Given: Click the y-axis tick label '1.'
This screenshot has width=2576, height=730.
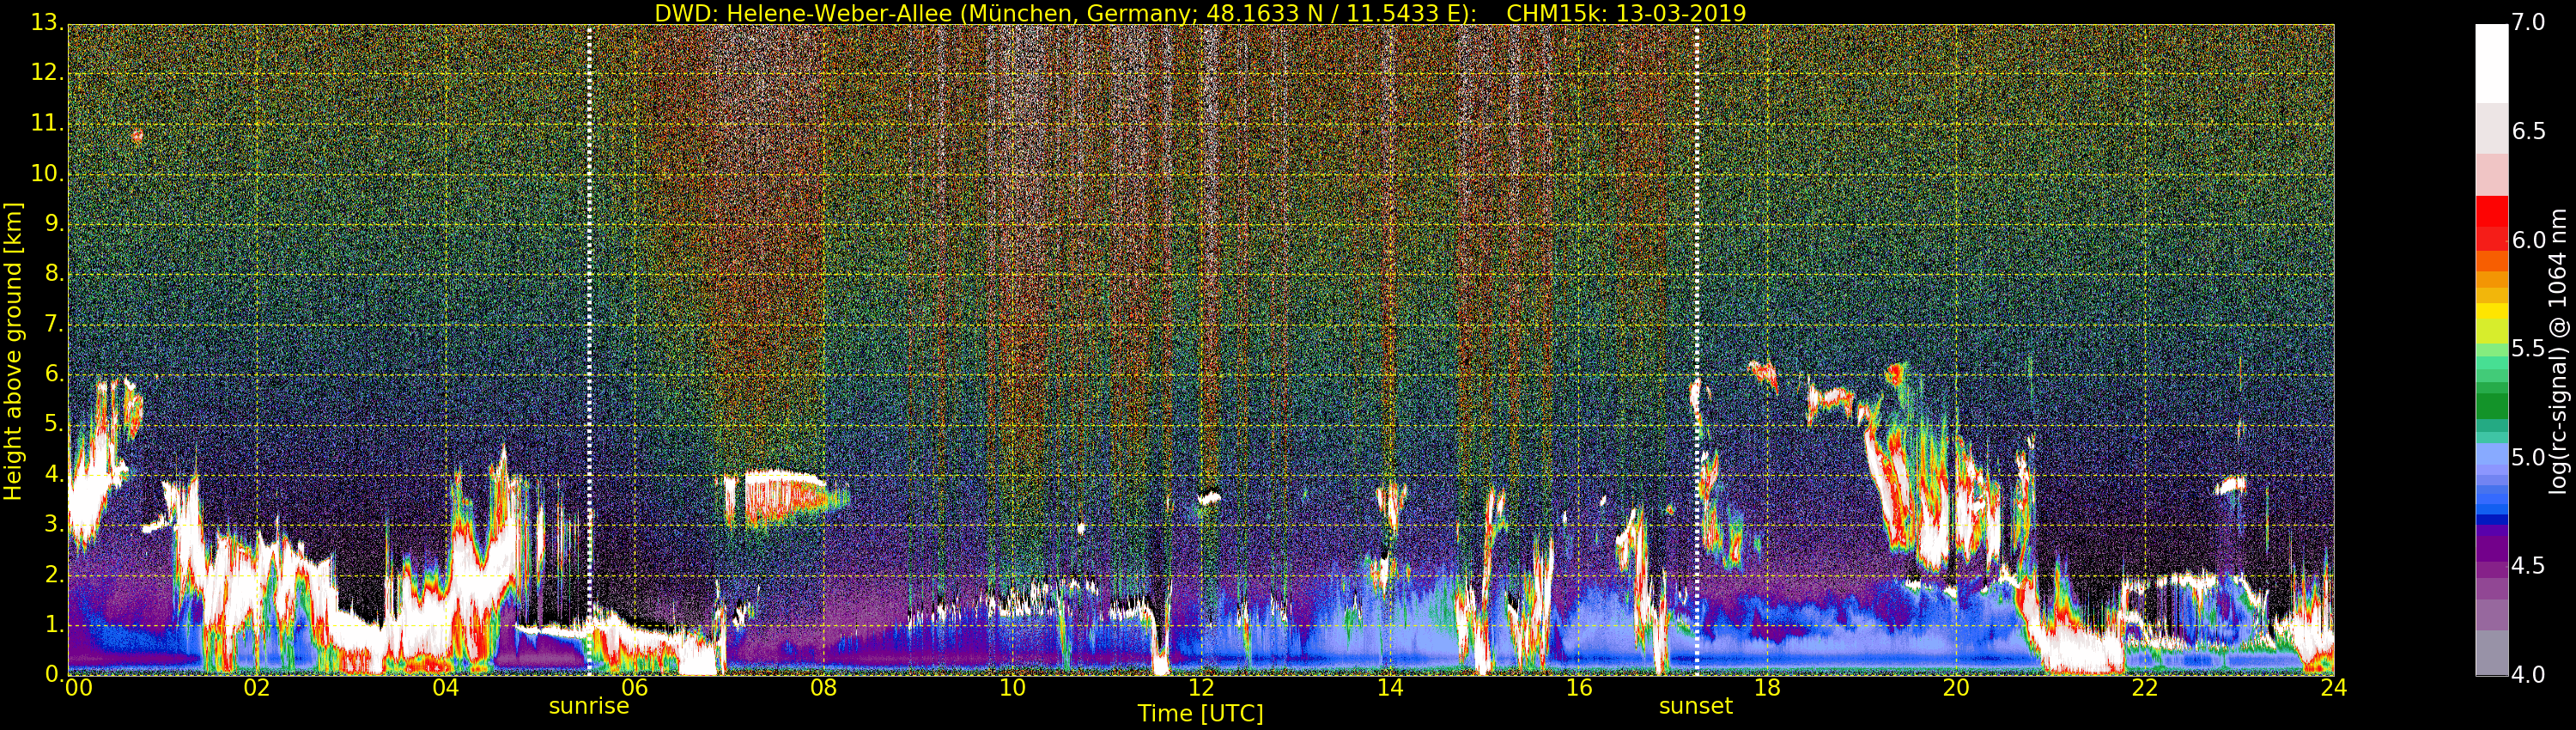Looking at the screenshot, I should click(x=55, y=624).
